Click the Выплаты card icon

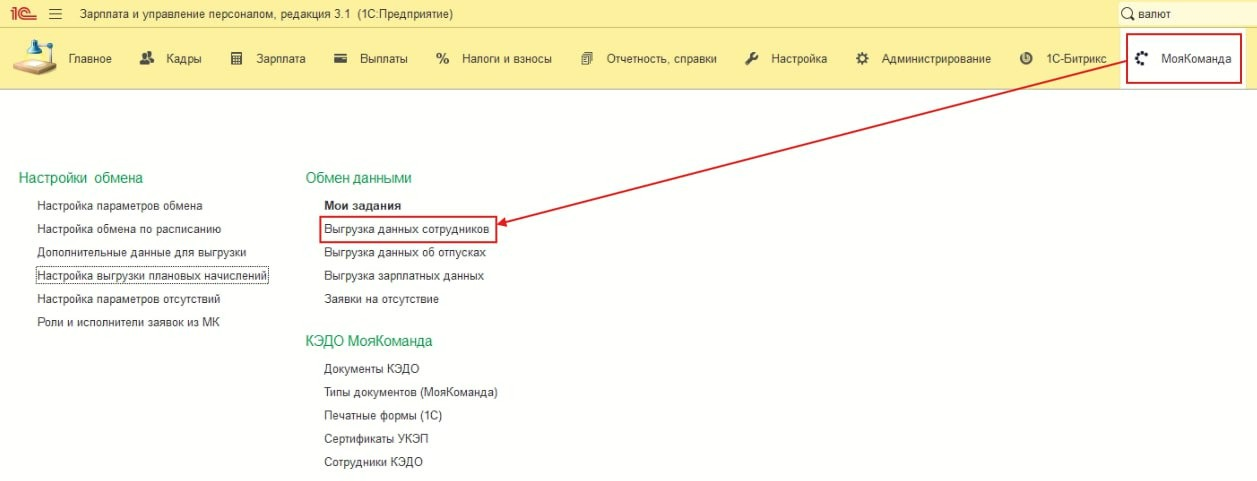(341, 58)
